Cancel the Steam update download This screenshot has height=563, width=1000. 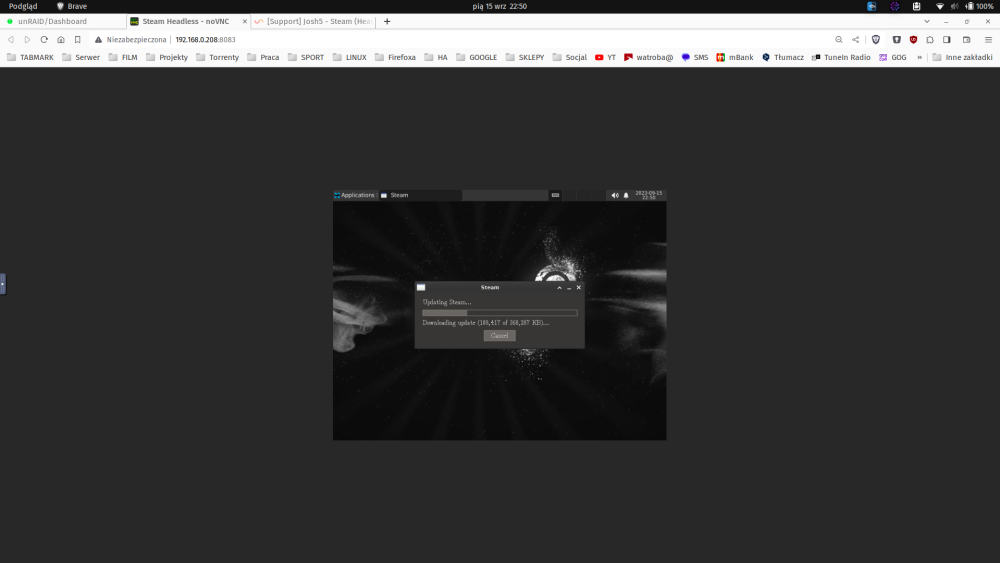(x=499, y=335)
